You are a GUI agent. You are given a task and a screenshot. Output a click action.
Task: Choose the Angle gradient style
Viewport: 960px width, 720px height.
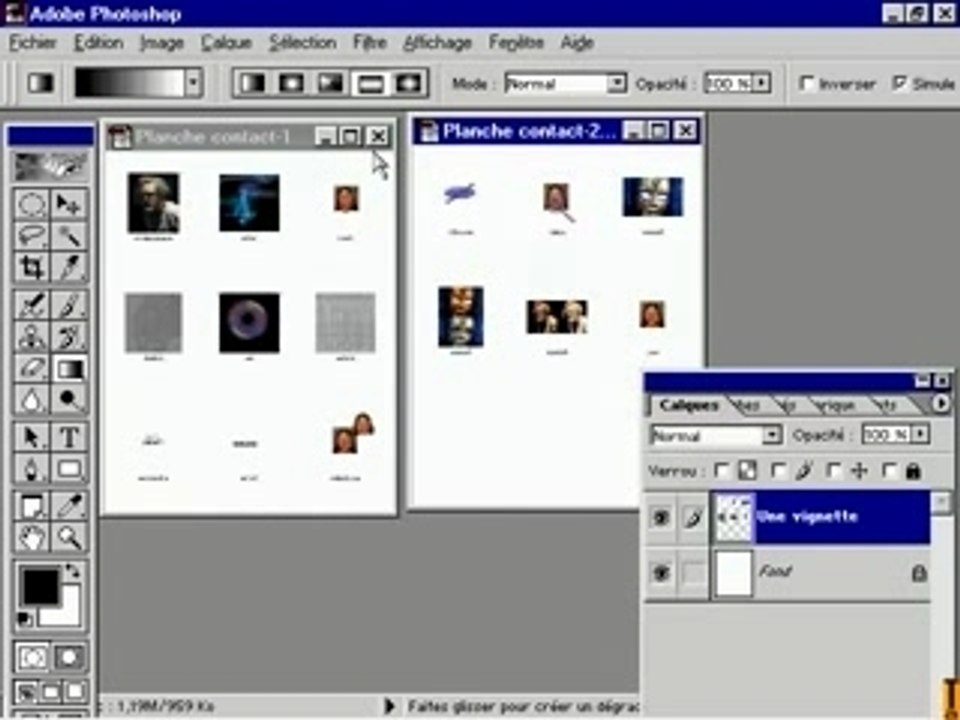pyautogui.click(x=330, y=83)
